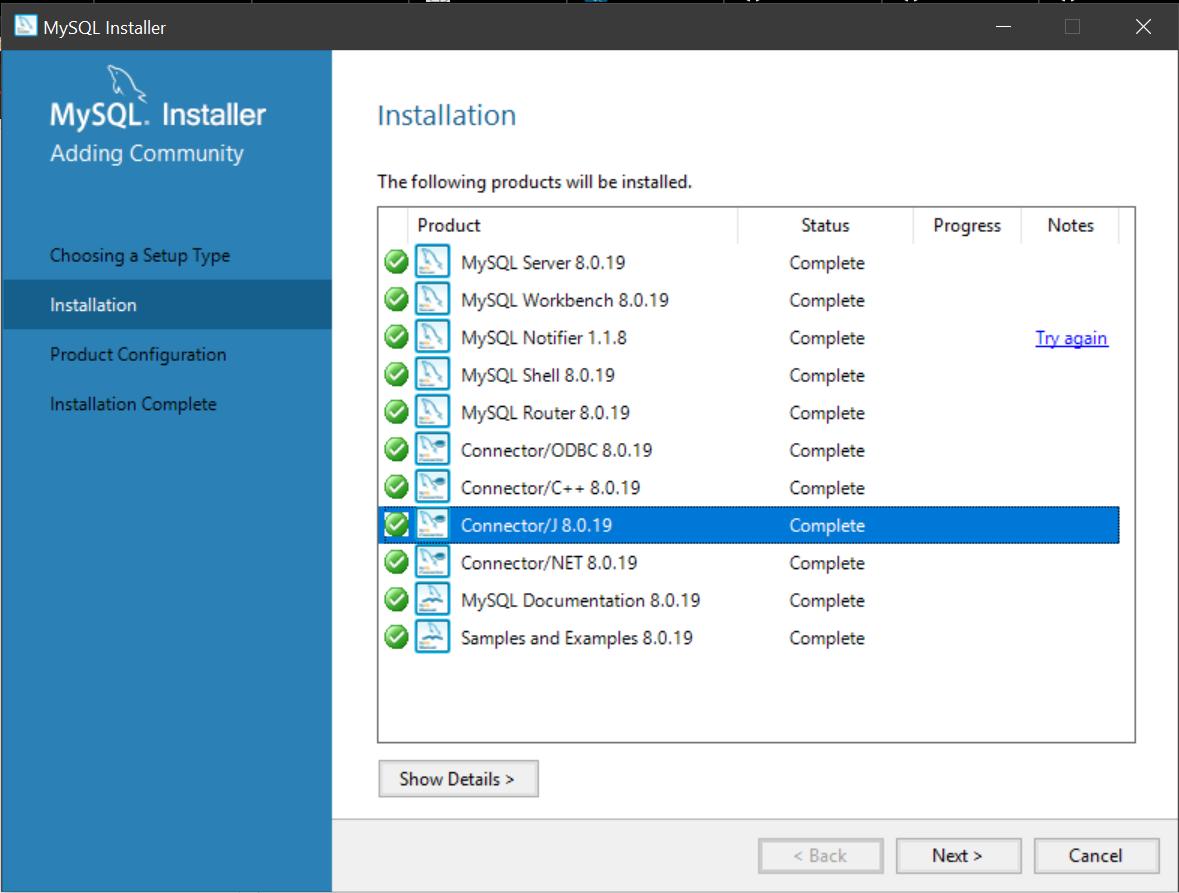Click the MySQL Router 8.0.19 product icon
Image resolution: width=1179 pixels, height=893 pixels.
pyautogui.click(x=432, y=412)
